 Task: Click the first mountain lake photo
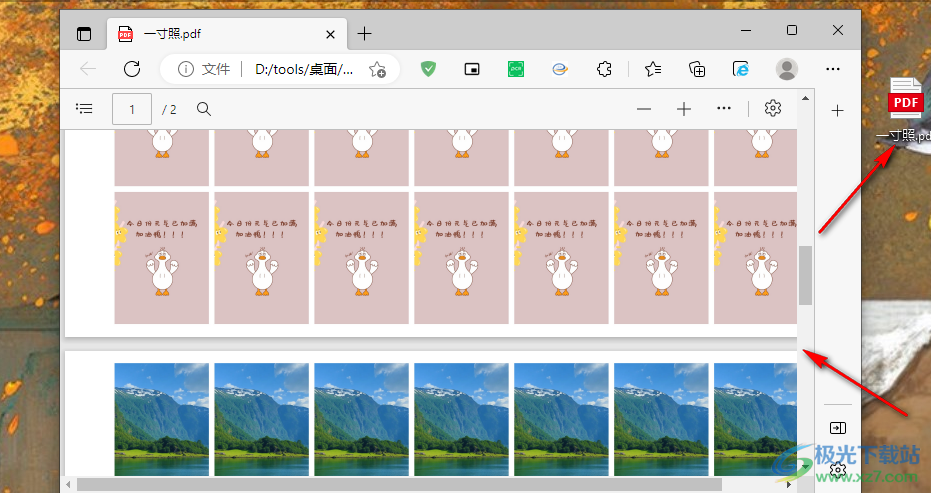162,419
